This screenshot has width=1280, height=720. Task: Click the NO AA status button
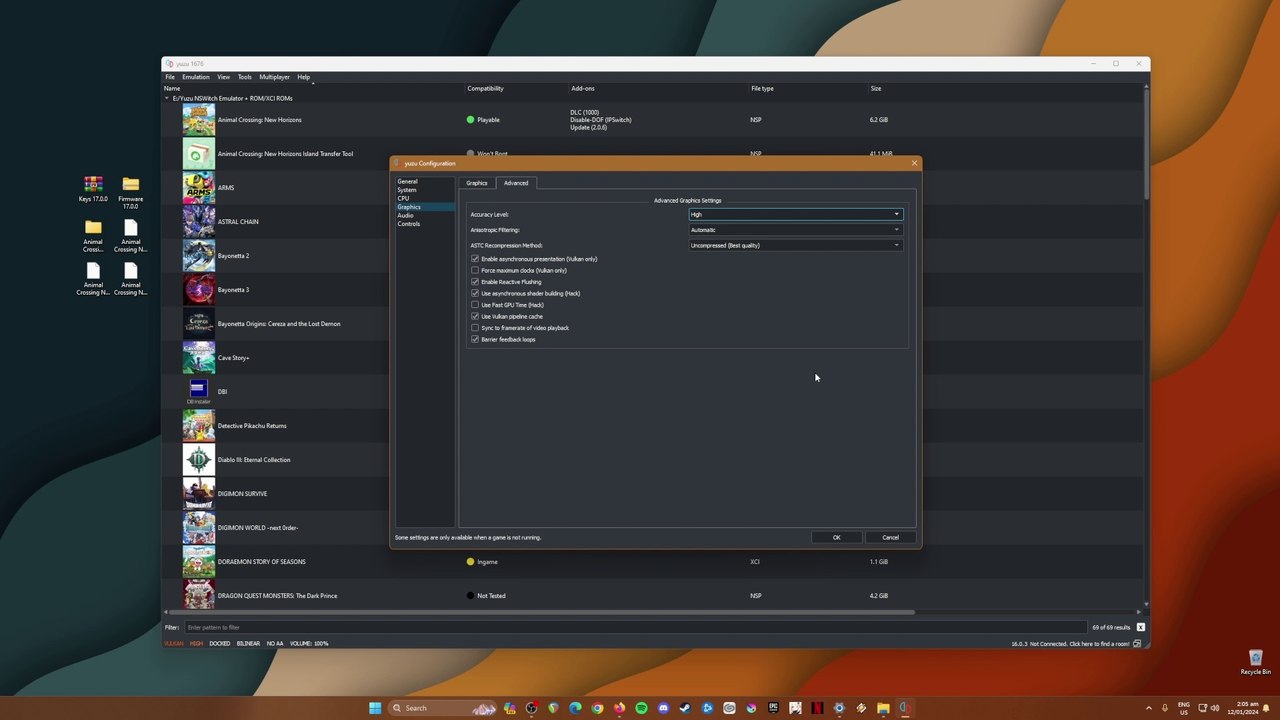tap(275, 643)
